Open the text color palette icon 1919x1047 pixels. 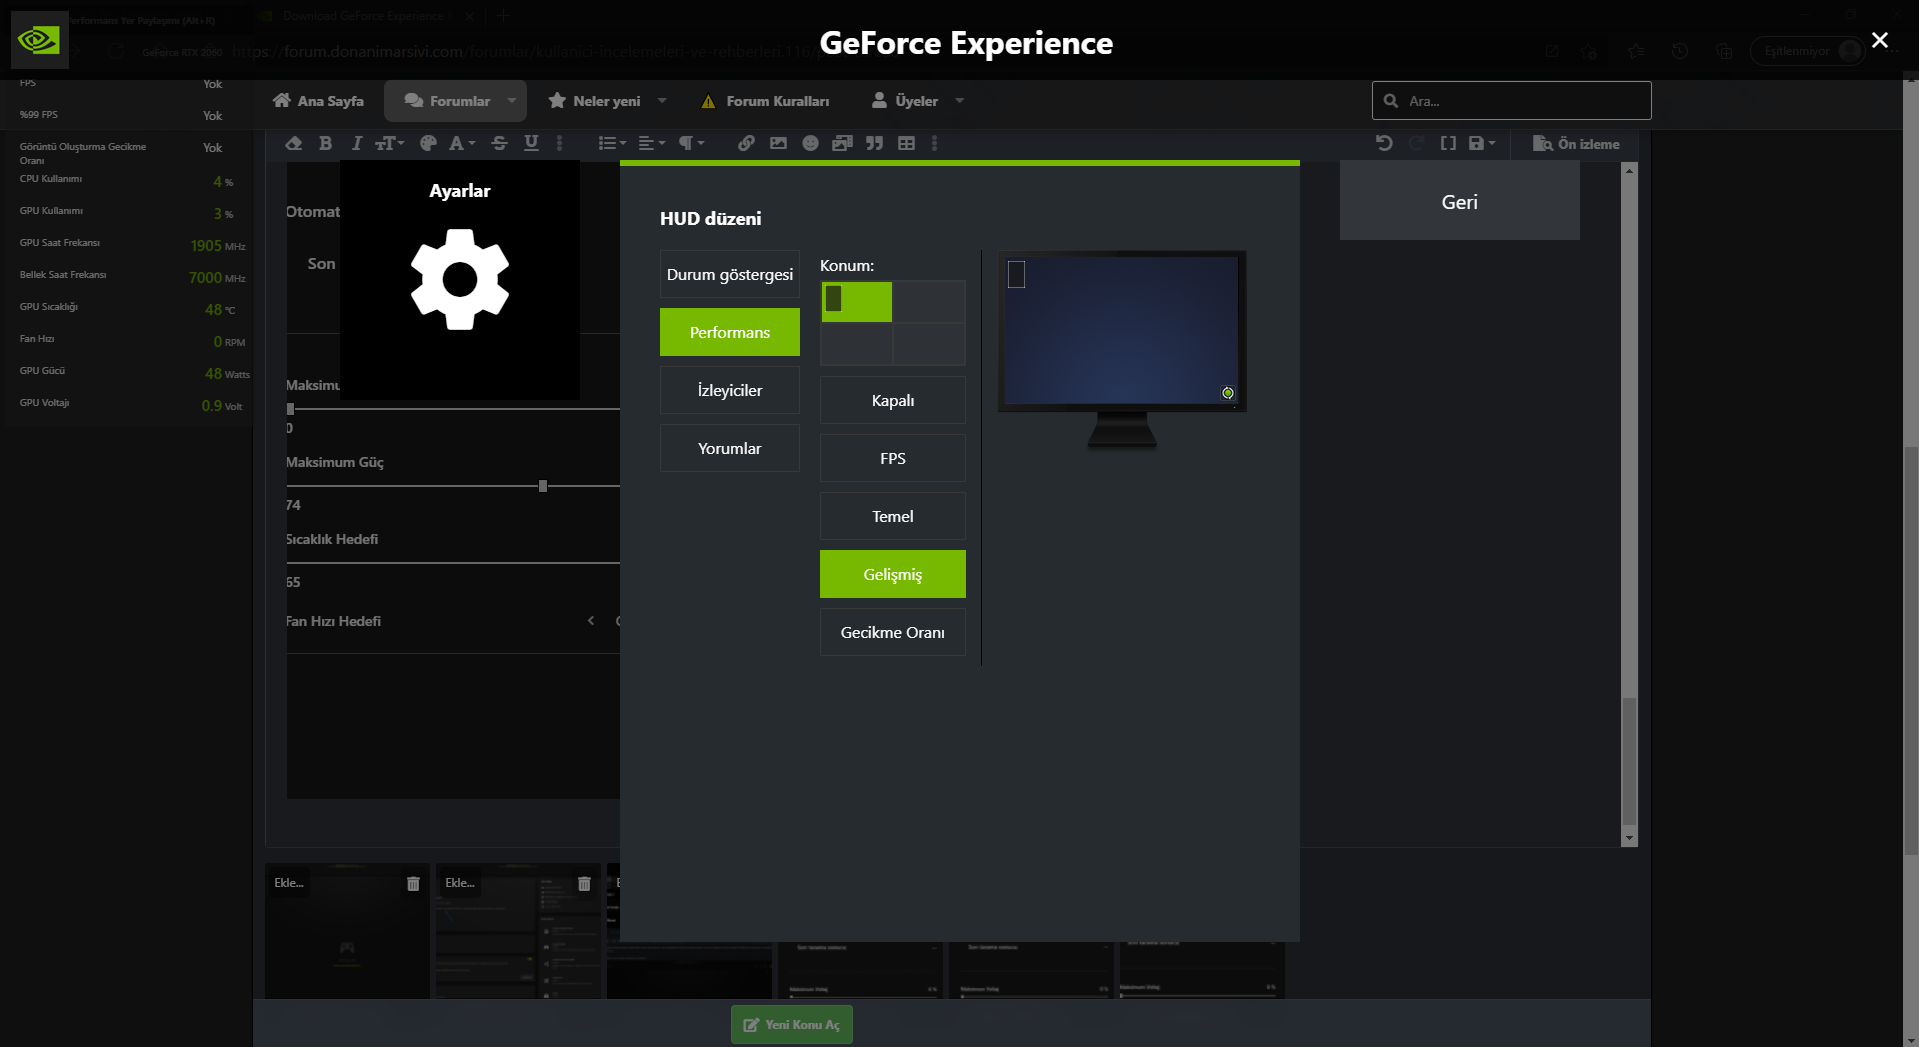tap(428, 143)
